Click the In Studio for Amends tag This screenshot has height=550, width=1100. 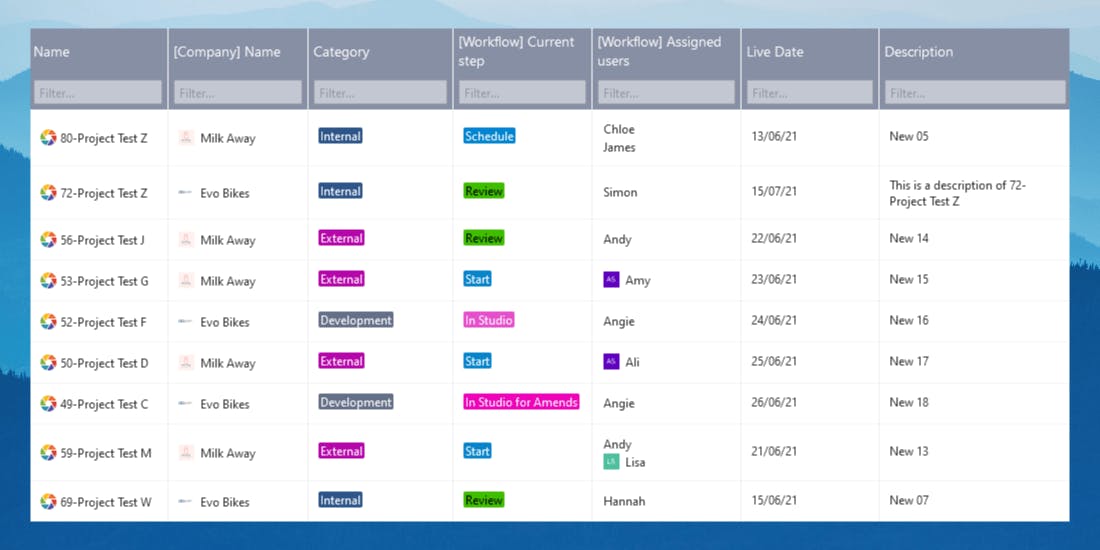(x=521, y=402)
